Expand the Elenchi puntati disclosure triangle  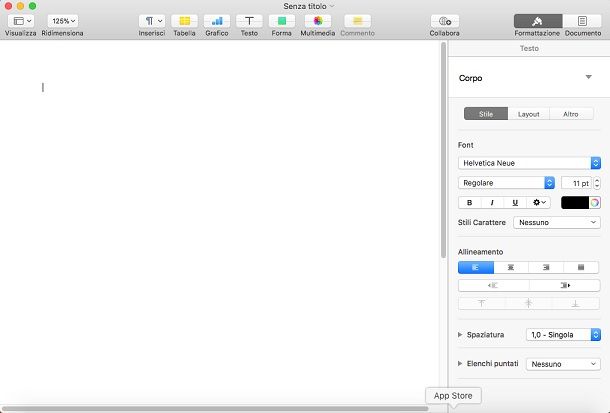tap(460, 364)
